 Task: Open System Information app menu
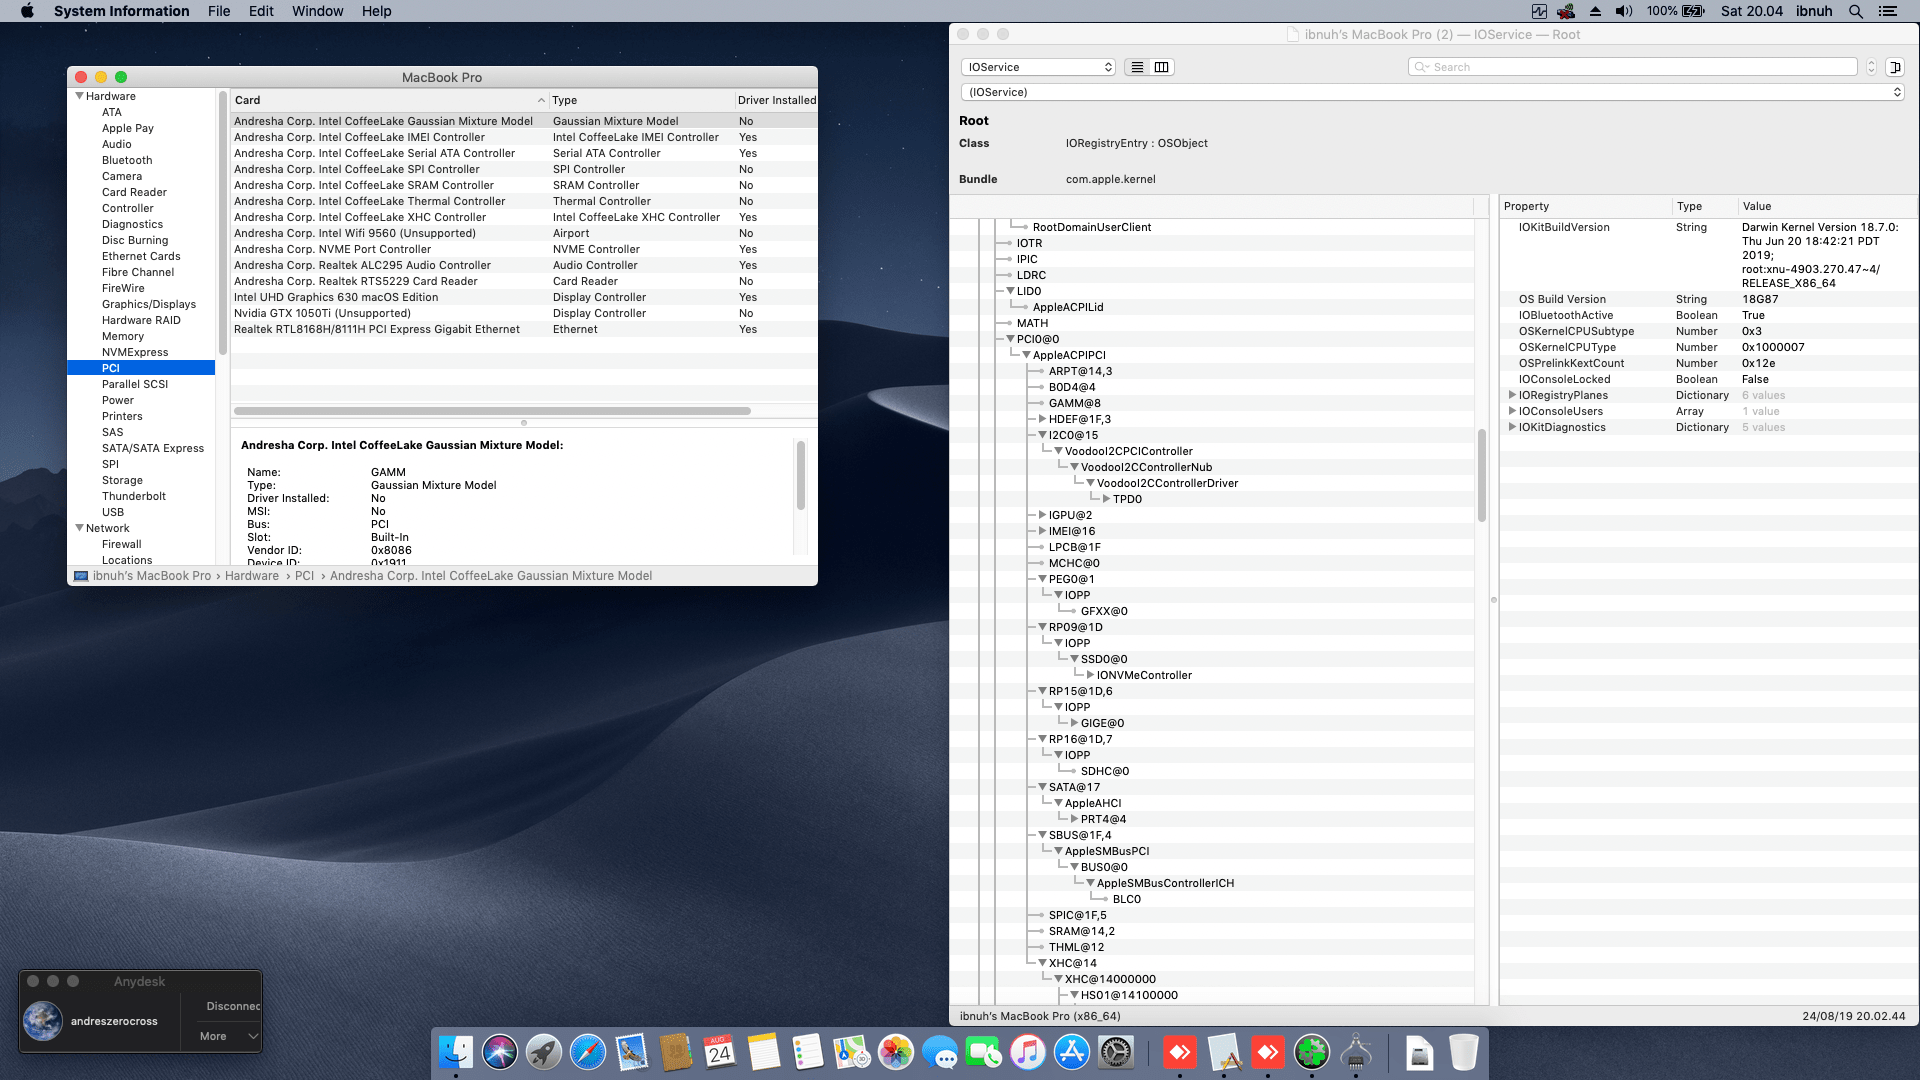point(121,11)
